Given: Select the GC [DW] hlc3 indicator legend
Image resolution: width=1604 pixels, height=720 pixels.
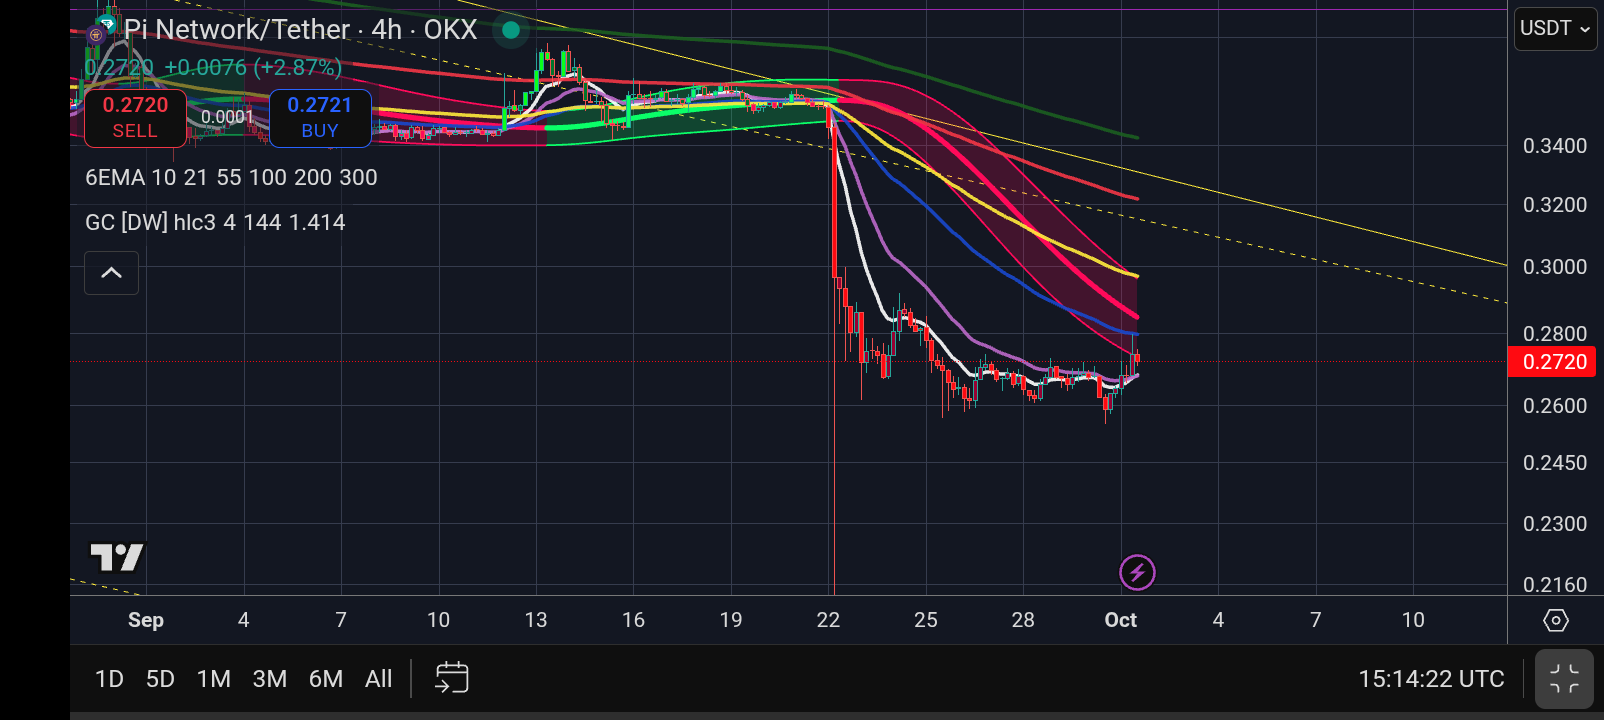Looking at the screenshot, I should click(x=215, y=222).
